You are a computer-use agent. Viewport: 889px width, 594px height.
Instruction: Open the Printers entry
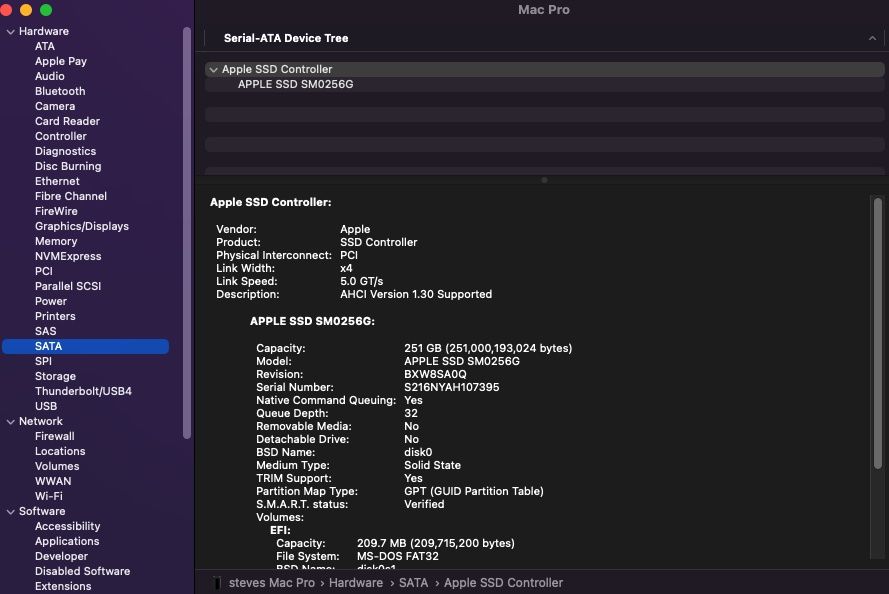(x=55, y=316)
